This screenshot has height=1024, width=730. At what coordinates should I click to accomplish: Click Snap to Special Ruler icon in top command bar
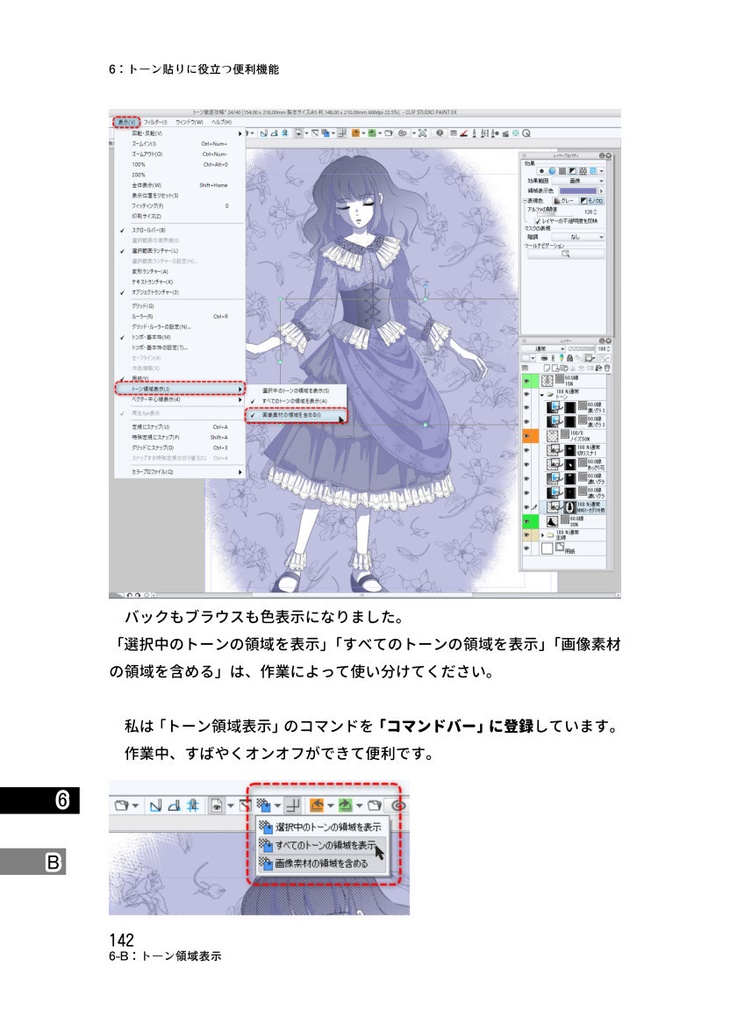(x=274, y=133)
